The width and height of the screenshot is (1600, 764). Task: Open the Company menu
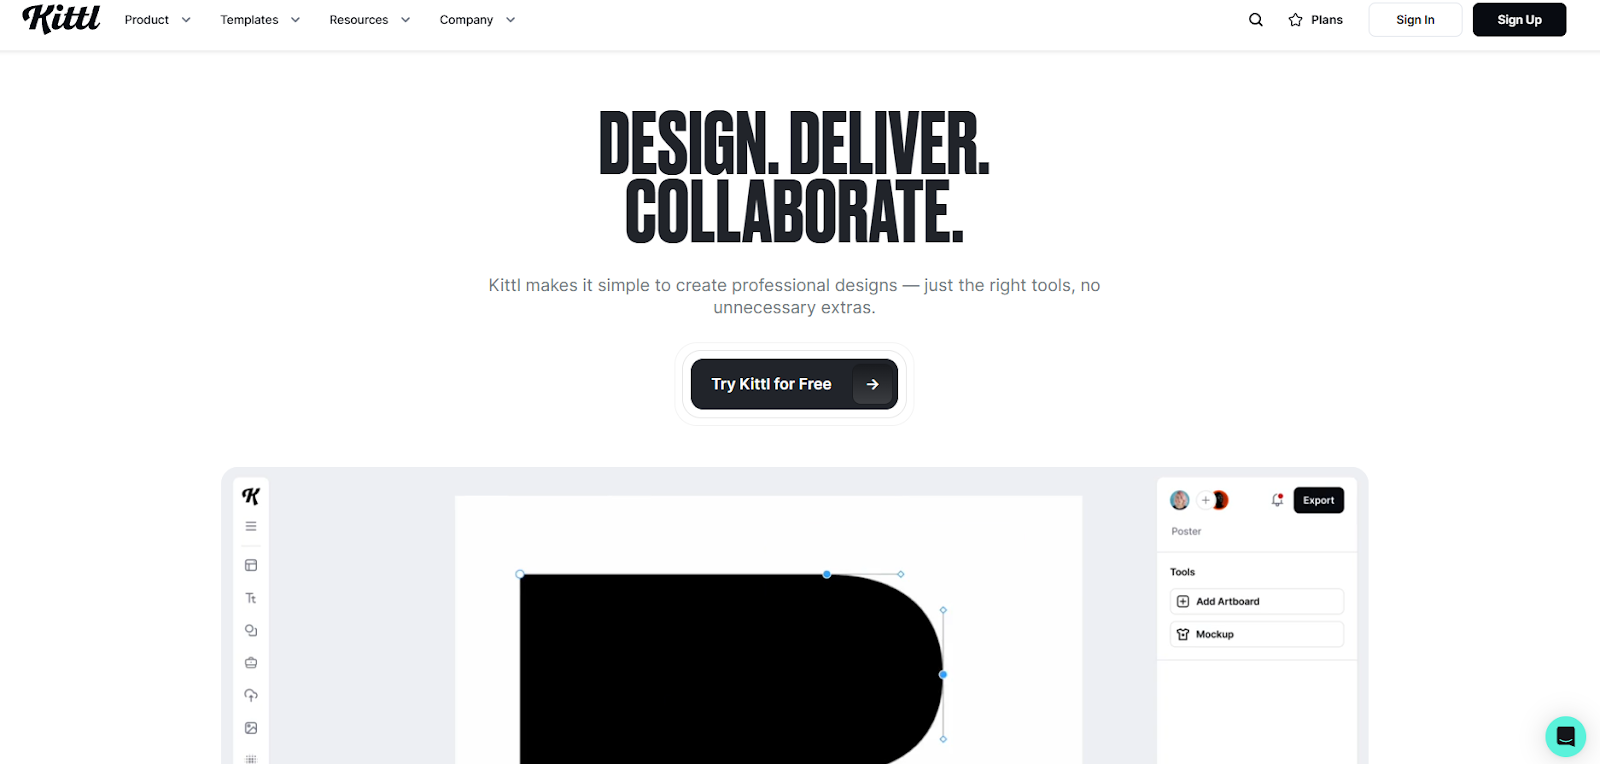[478, 20]
